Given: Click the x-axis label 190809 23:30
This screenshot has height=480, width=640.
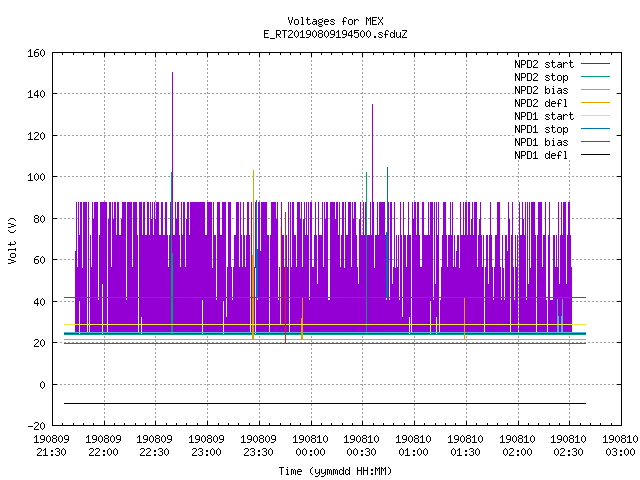Looking at the screenshot, I should (258, 446).
